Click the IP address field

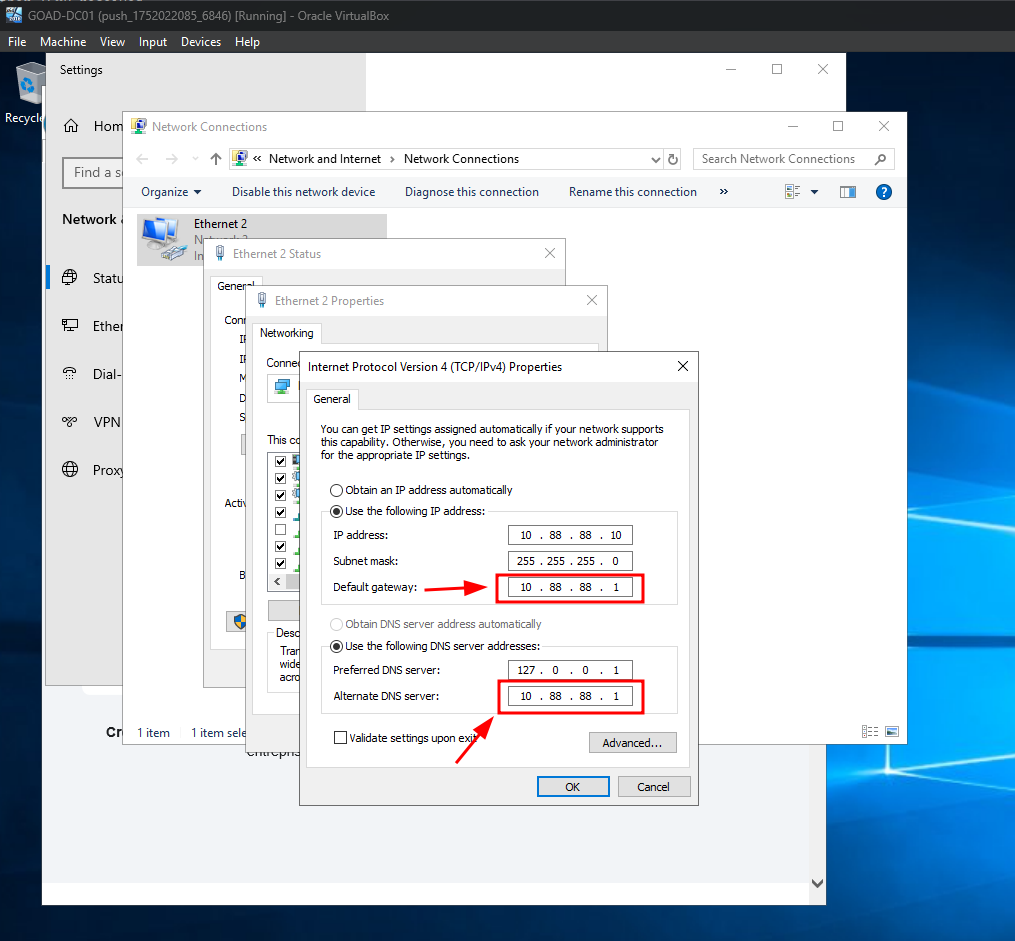(570, 535)
